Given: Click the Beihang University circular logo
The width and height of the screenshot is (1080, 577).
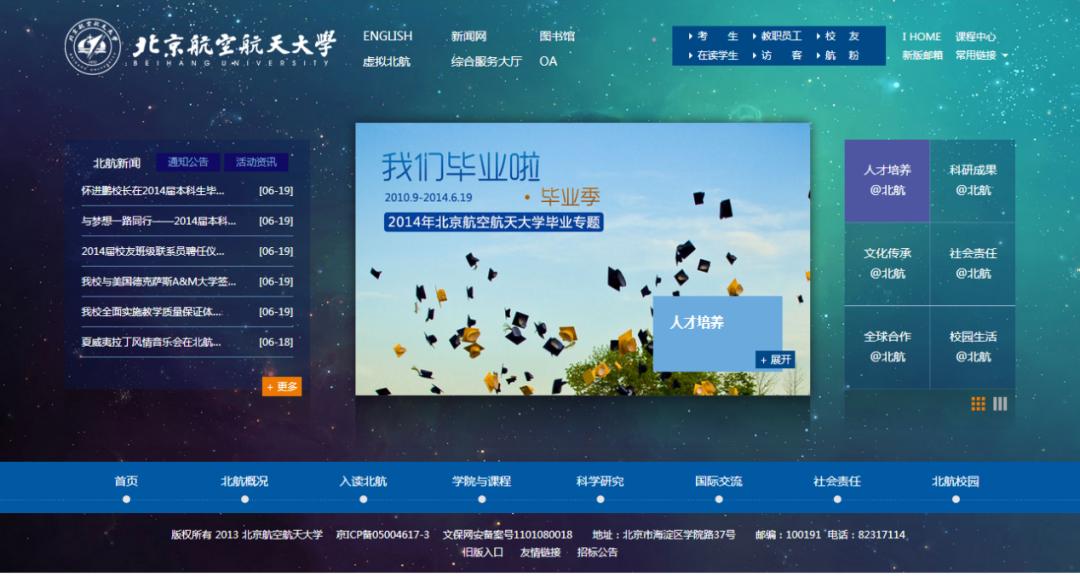Looking at the screenshot, I should (90, 45).
